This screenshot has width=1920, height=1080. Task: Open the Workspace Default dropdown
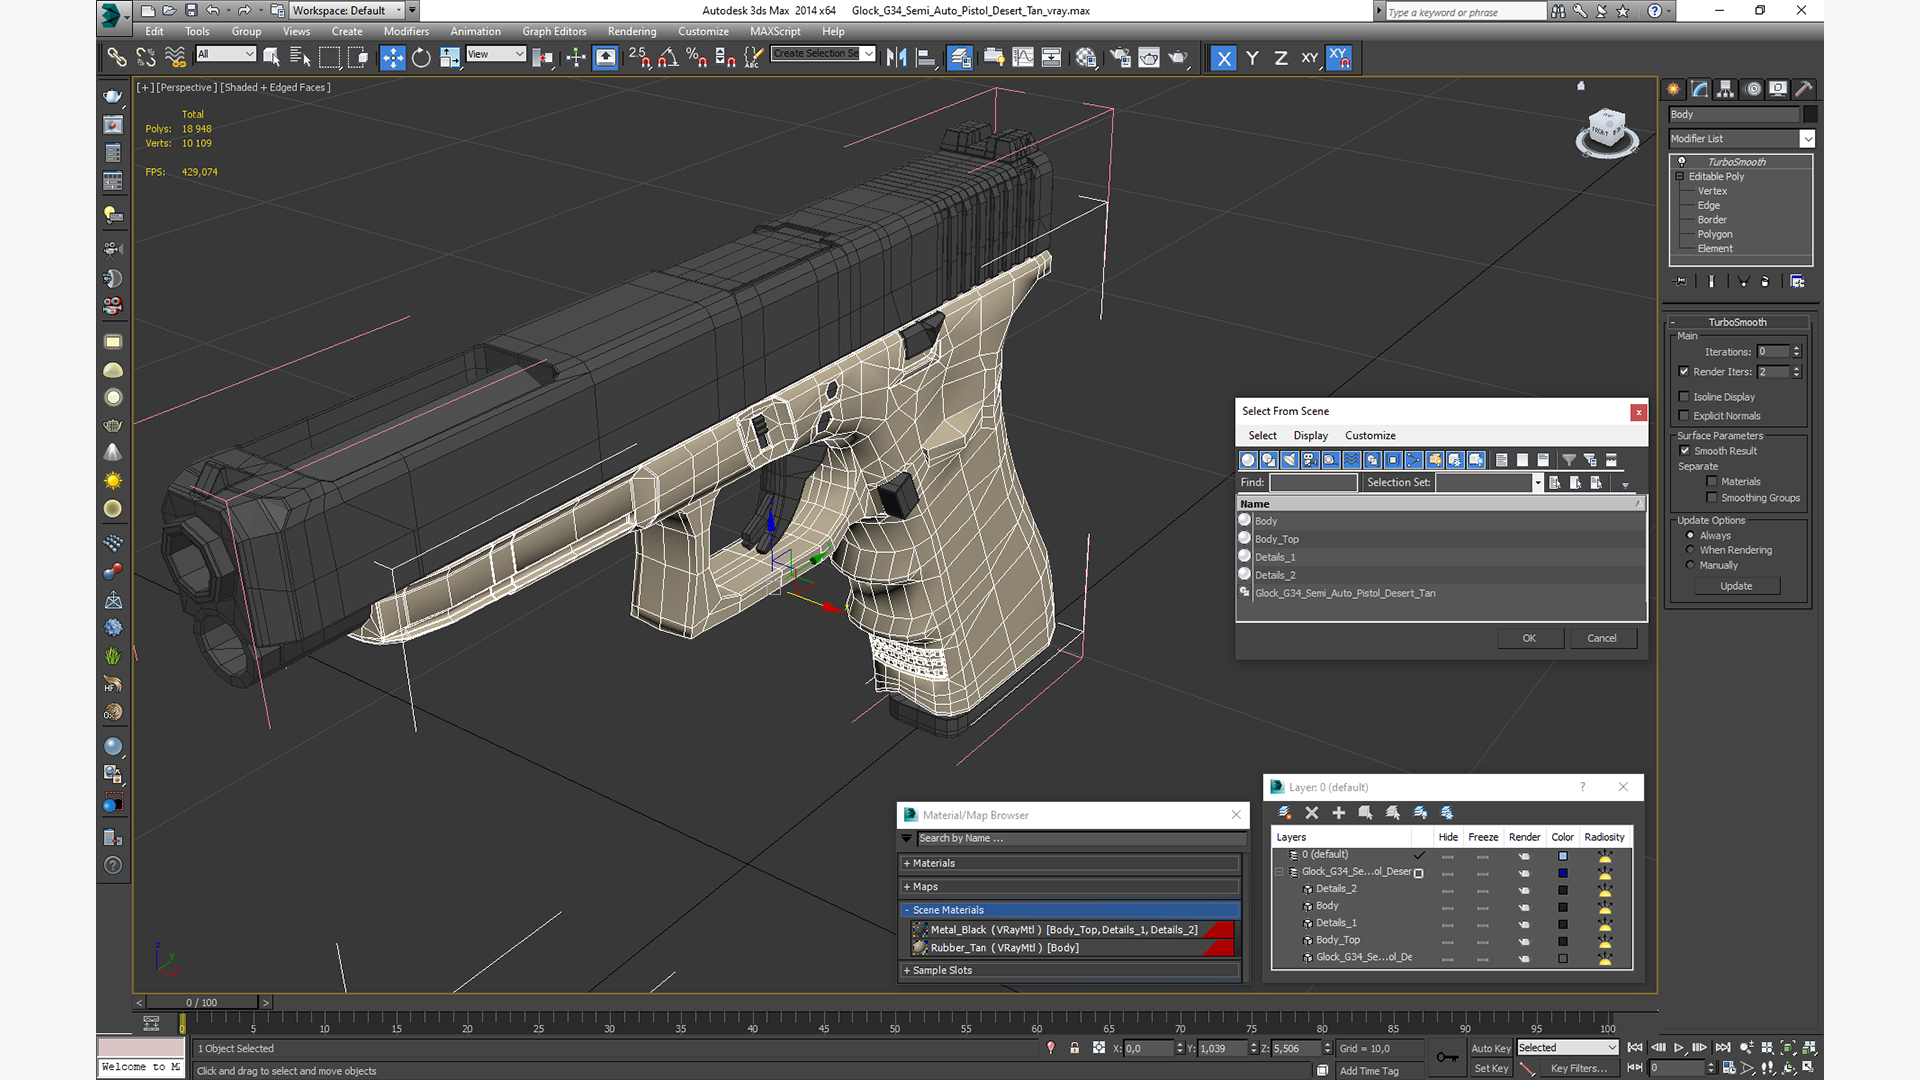click(x=346, y=11)
